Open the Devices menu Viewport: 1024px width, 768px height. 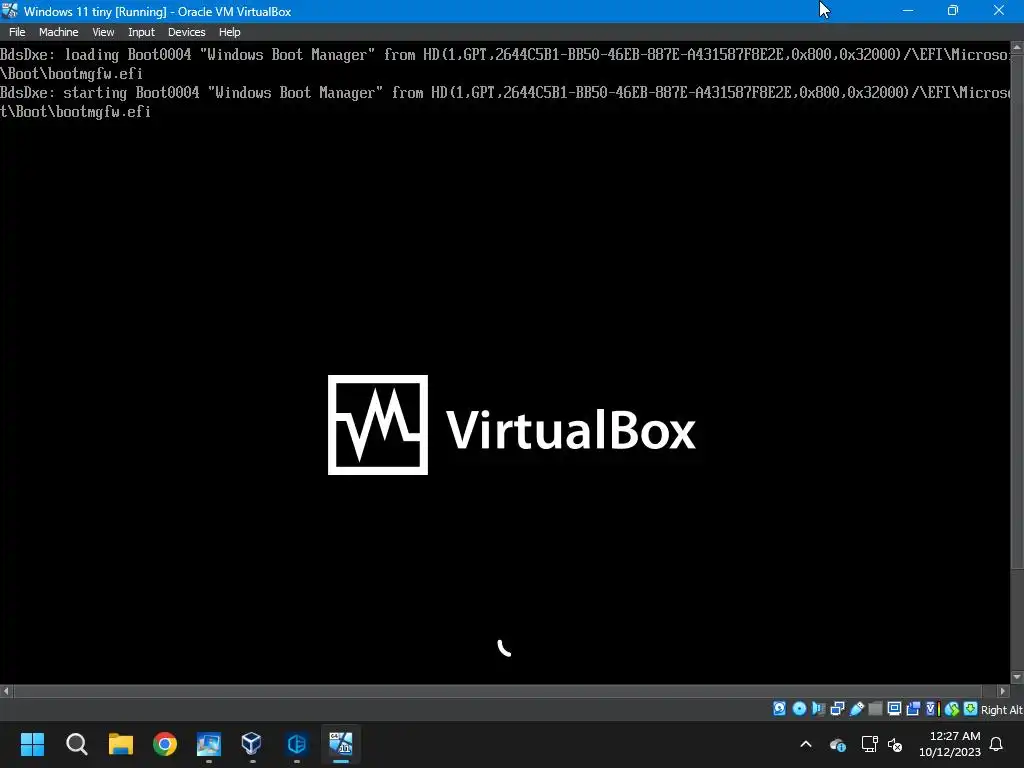pos(186,32)
